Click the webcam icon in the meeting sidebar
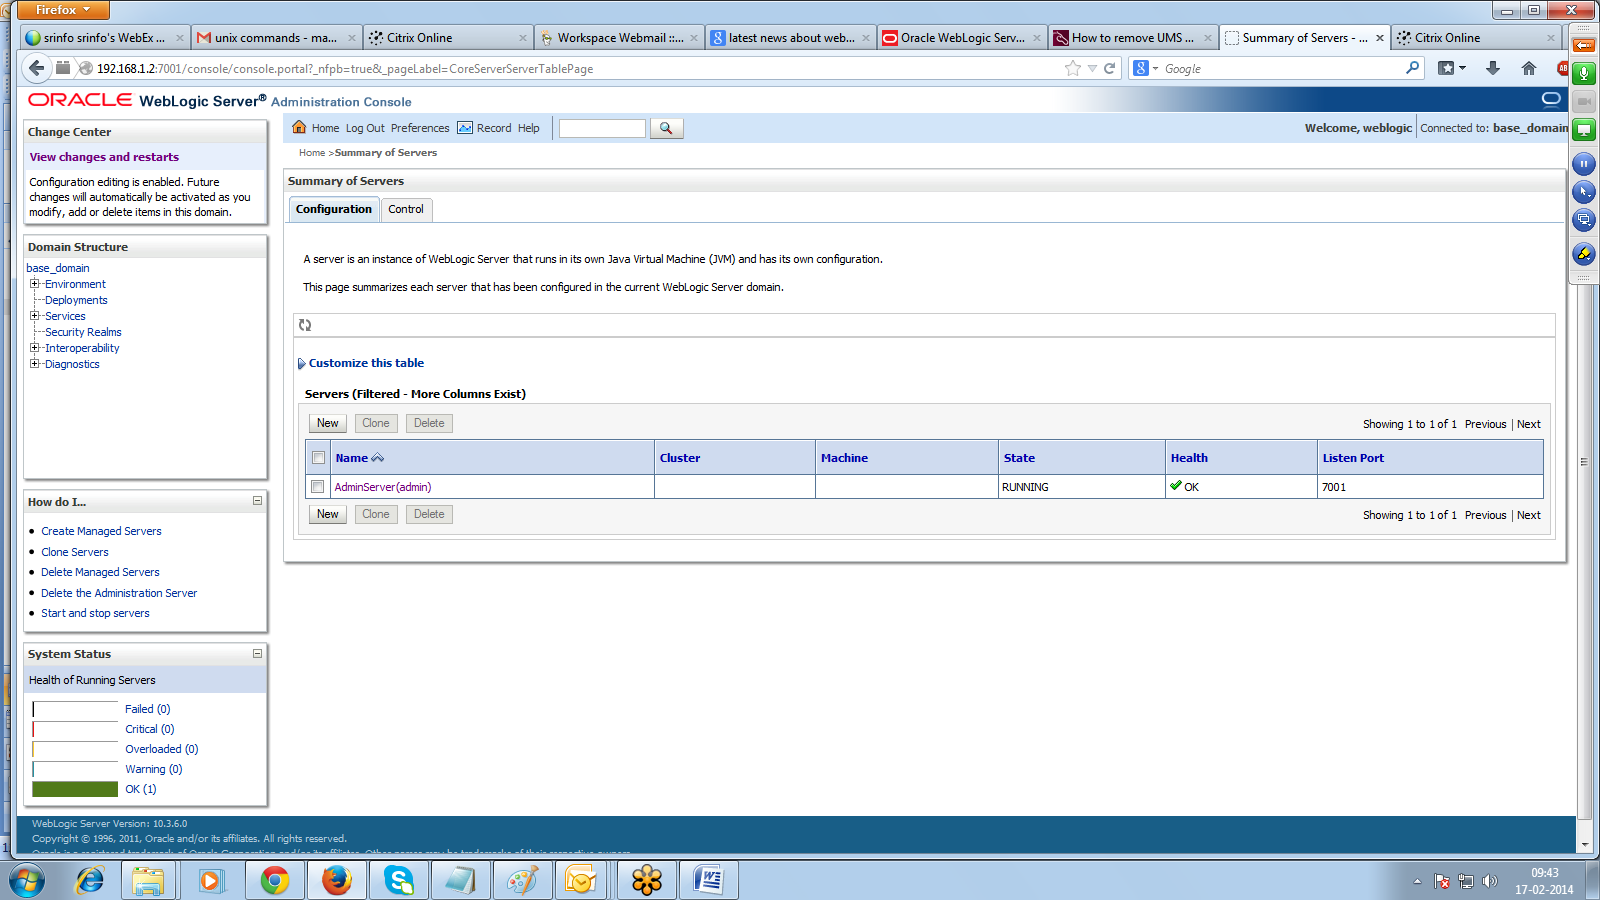 (x=1584, y=100)
